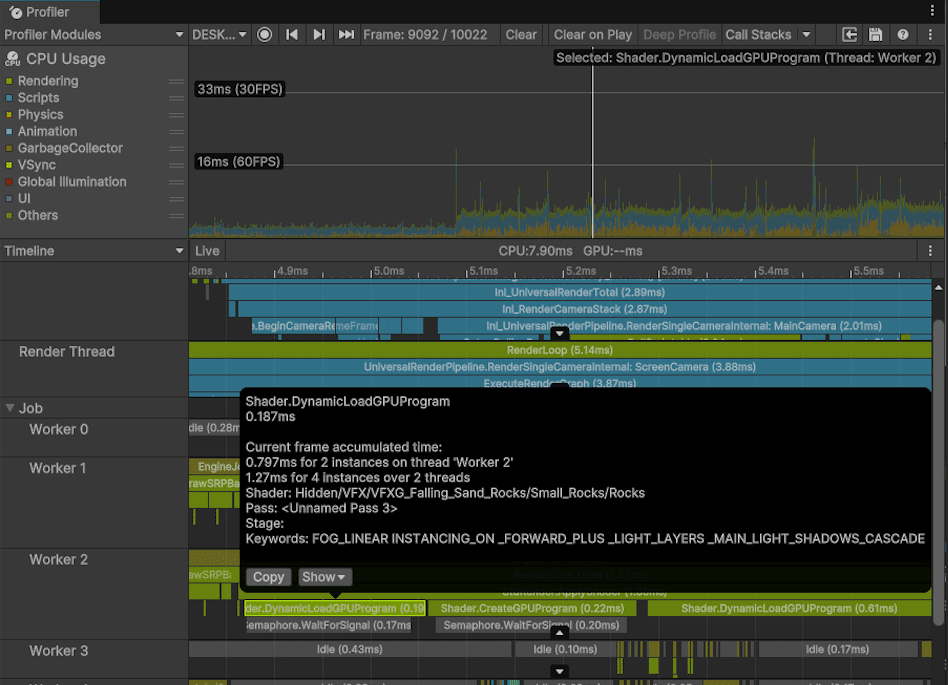
Task: Jump to the first frame icon
Action: coord(292,34)
